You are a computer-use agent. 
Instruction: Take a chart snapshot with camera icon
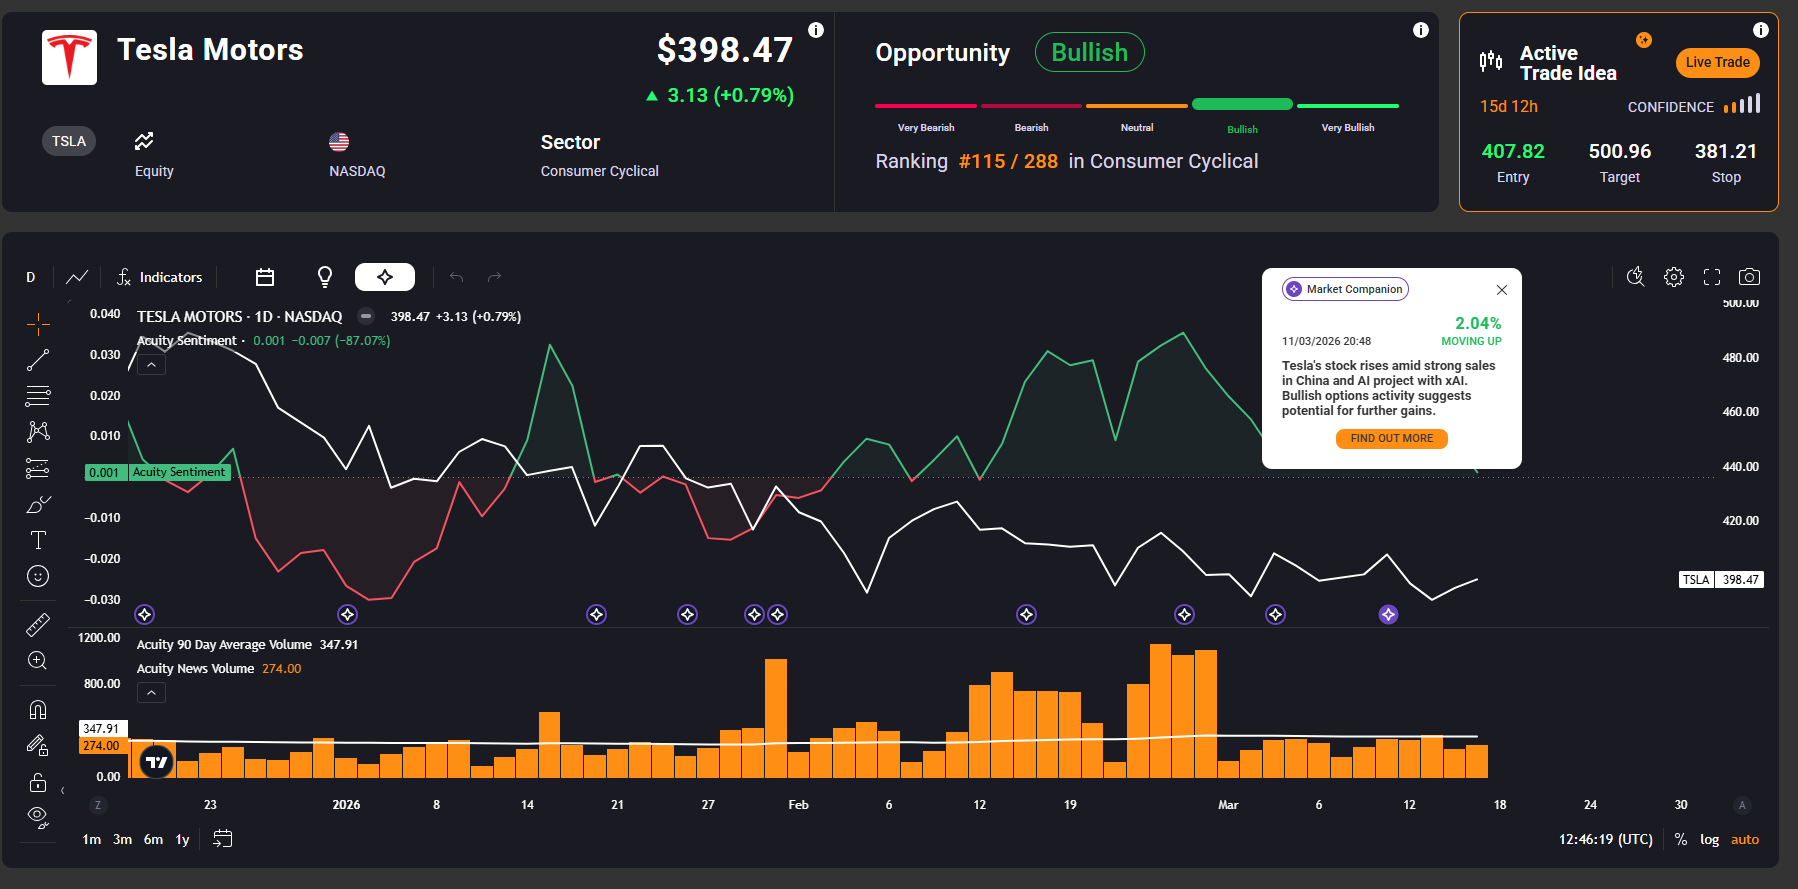coord(1749,277)
